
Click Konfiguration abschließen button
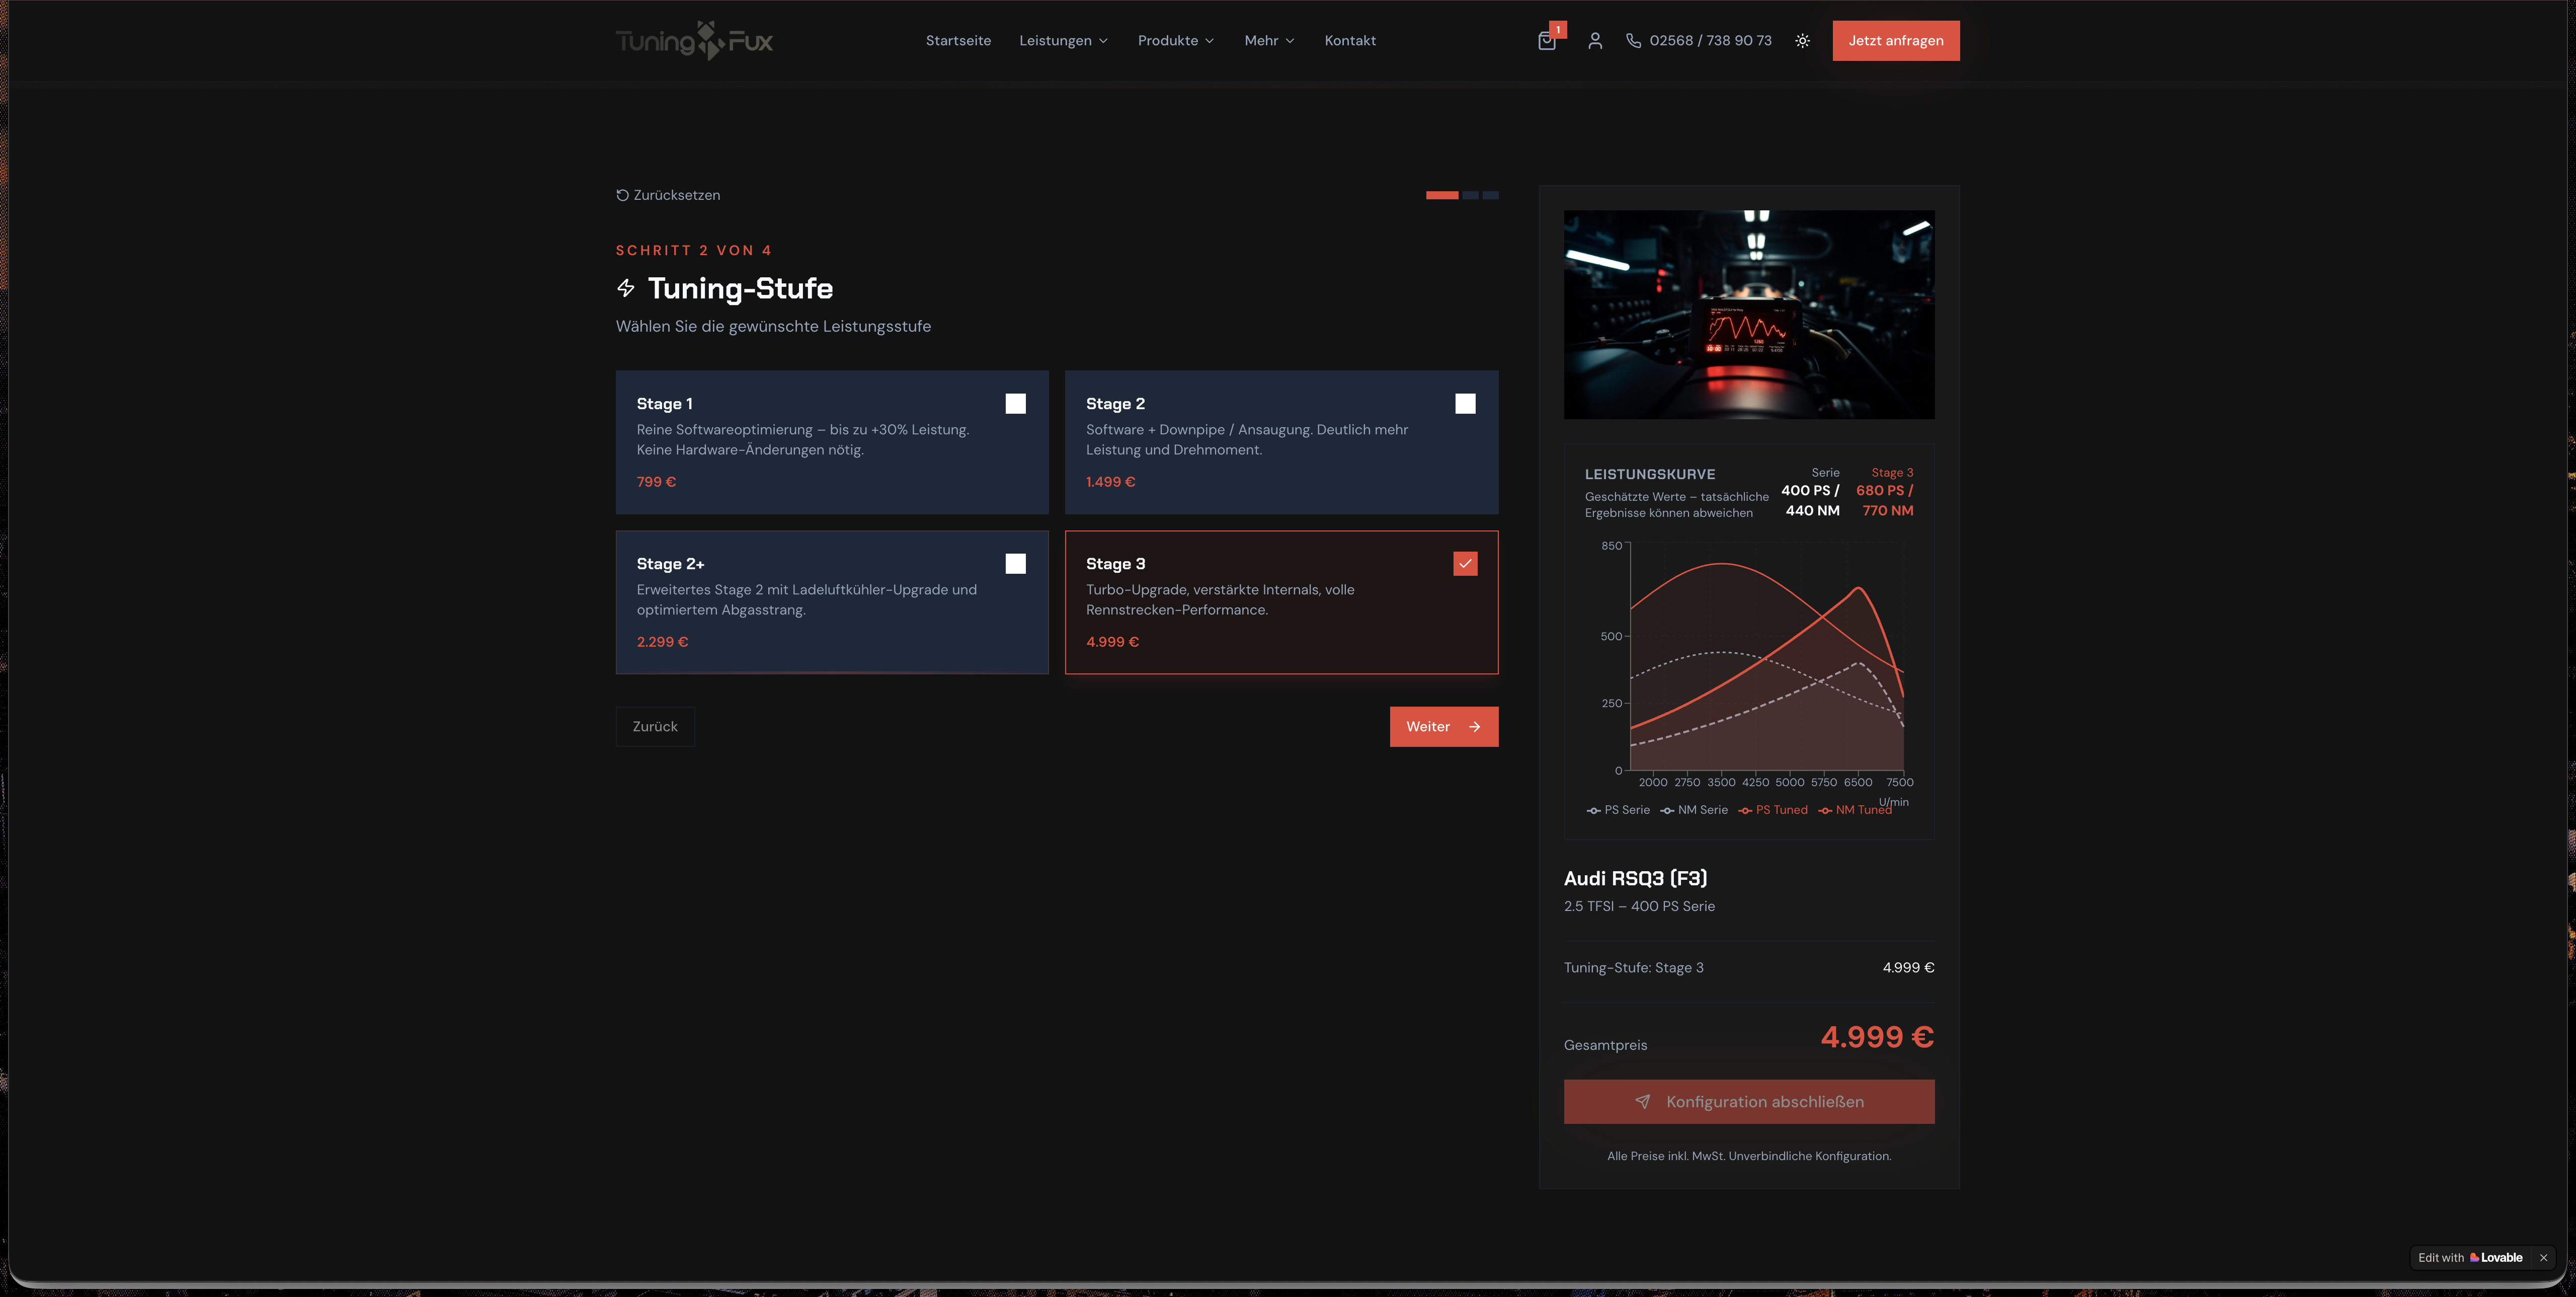tap(1749, 1102)
